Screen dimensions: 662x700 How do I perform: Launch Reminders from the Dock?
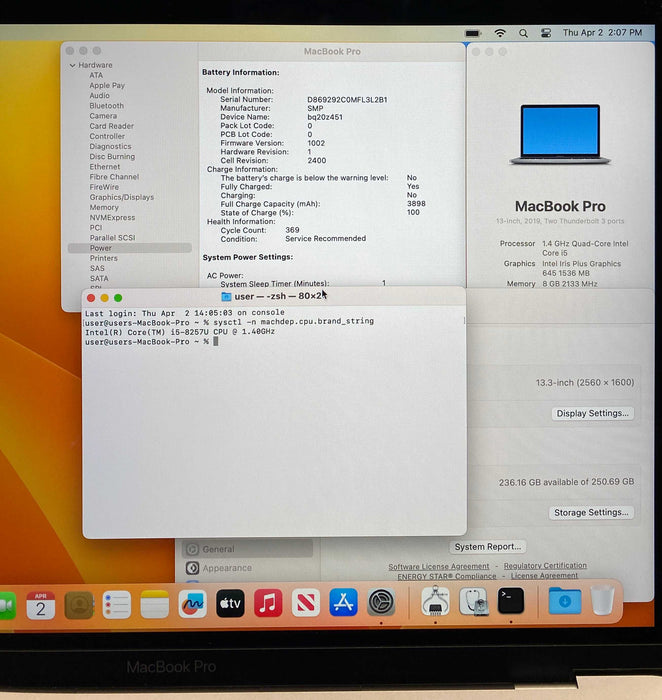click(x=117, y=604)
